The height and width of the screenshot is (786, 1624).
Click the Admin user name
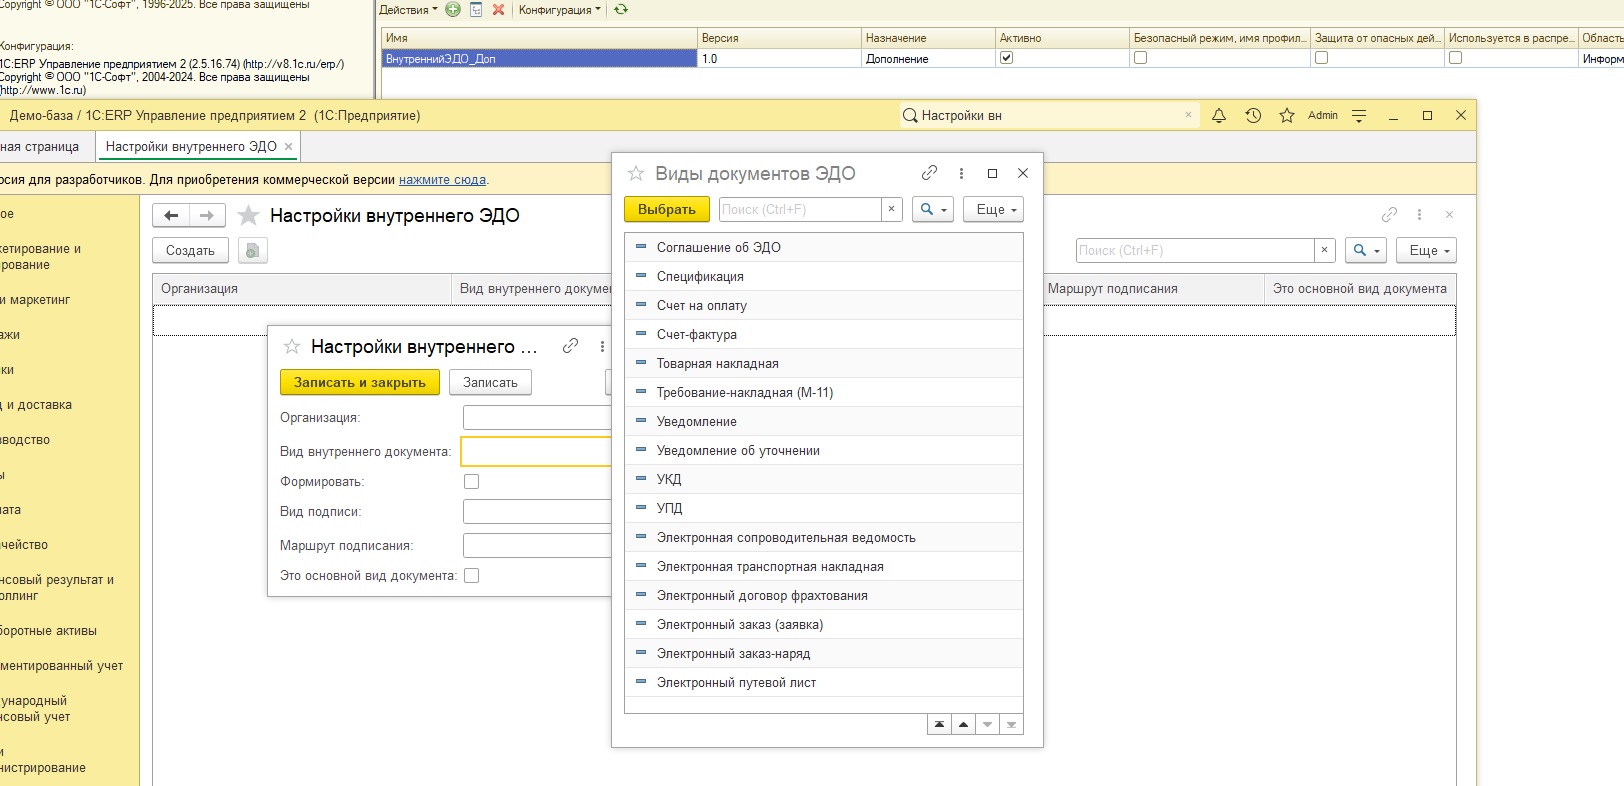click(x=1322, y=116)
